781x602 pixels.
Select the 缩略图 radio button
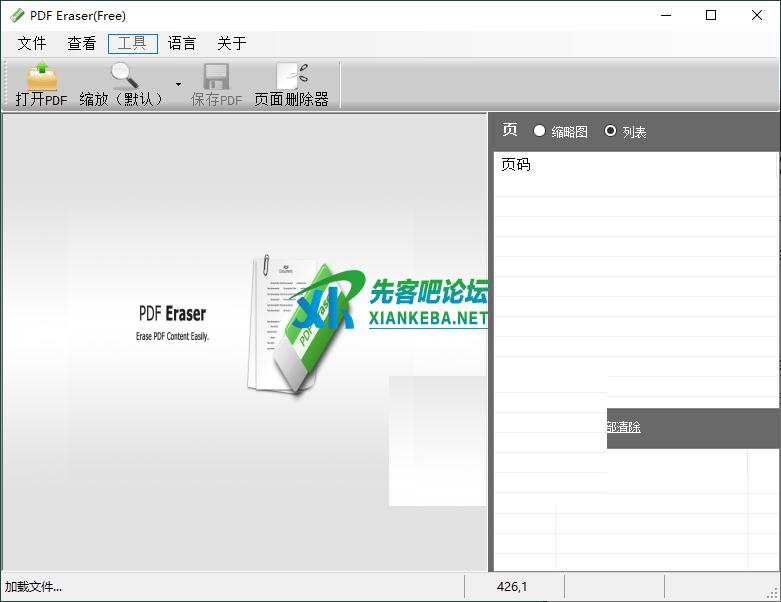point(540,131)
